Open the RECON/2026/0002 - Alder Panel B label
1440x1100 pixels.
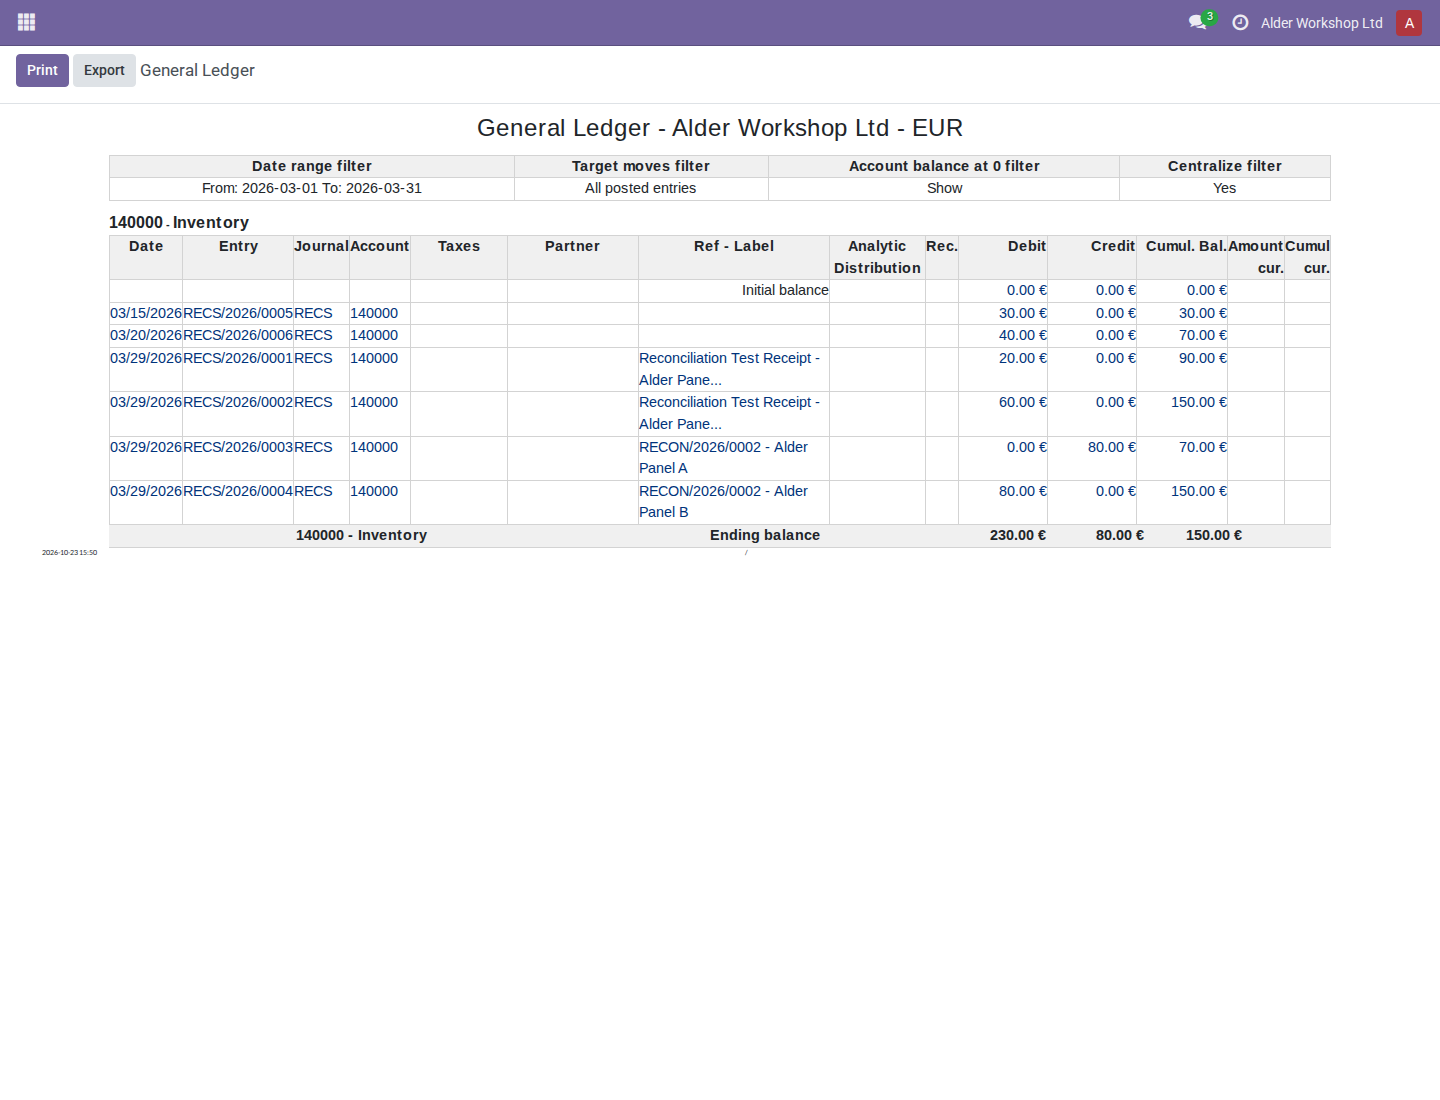(x=723, y=501)
